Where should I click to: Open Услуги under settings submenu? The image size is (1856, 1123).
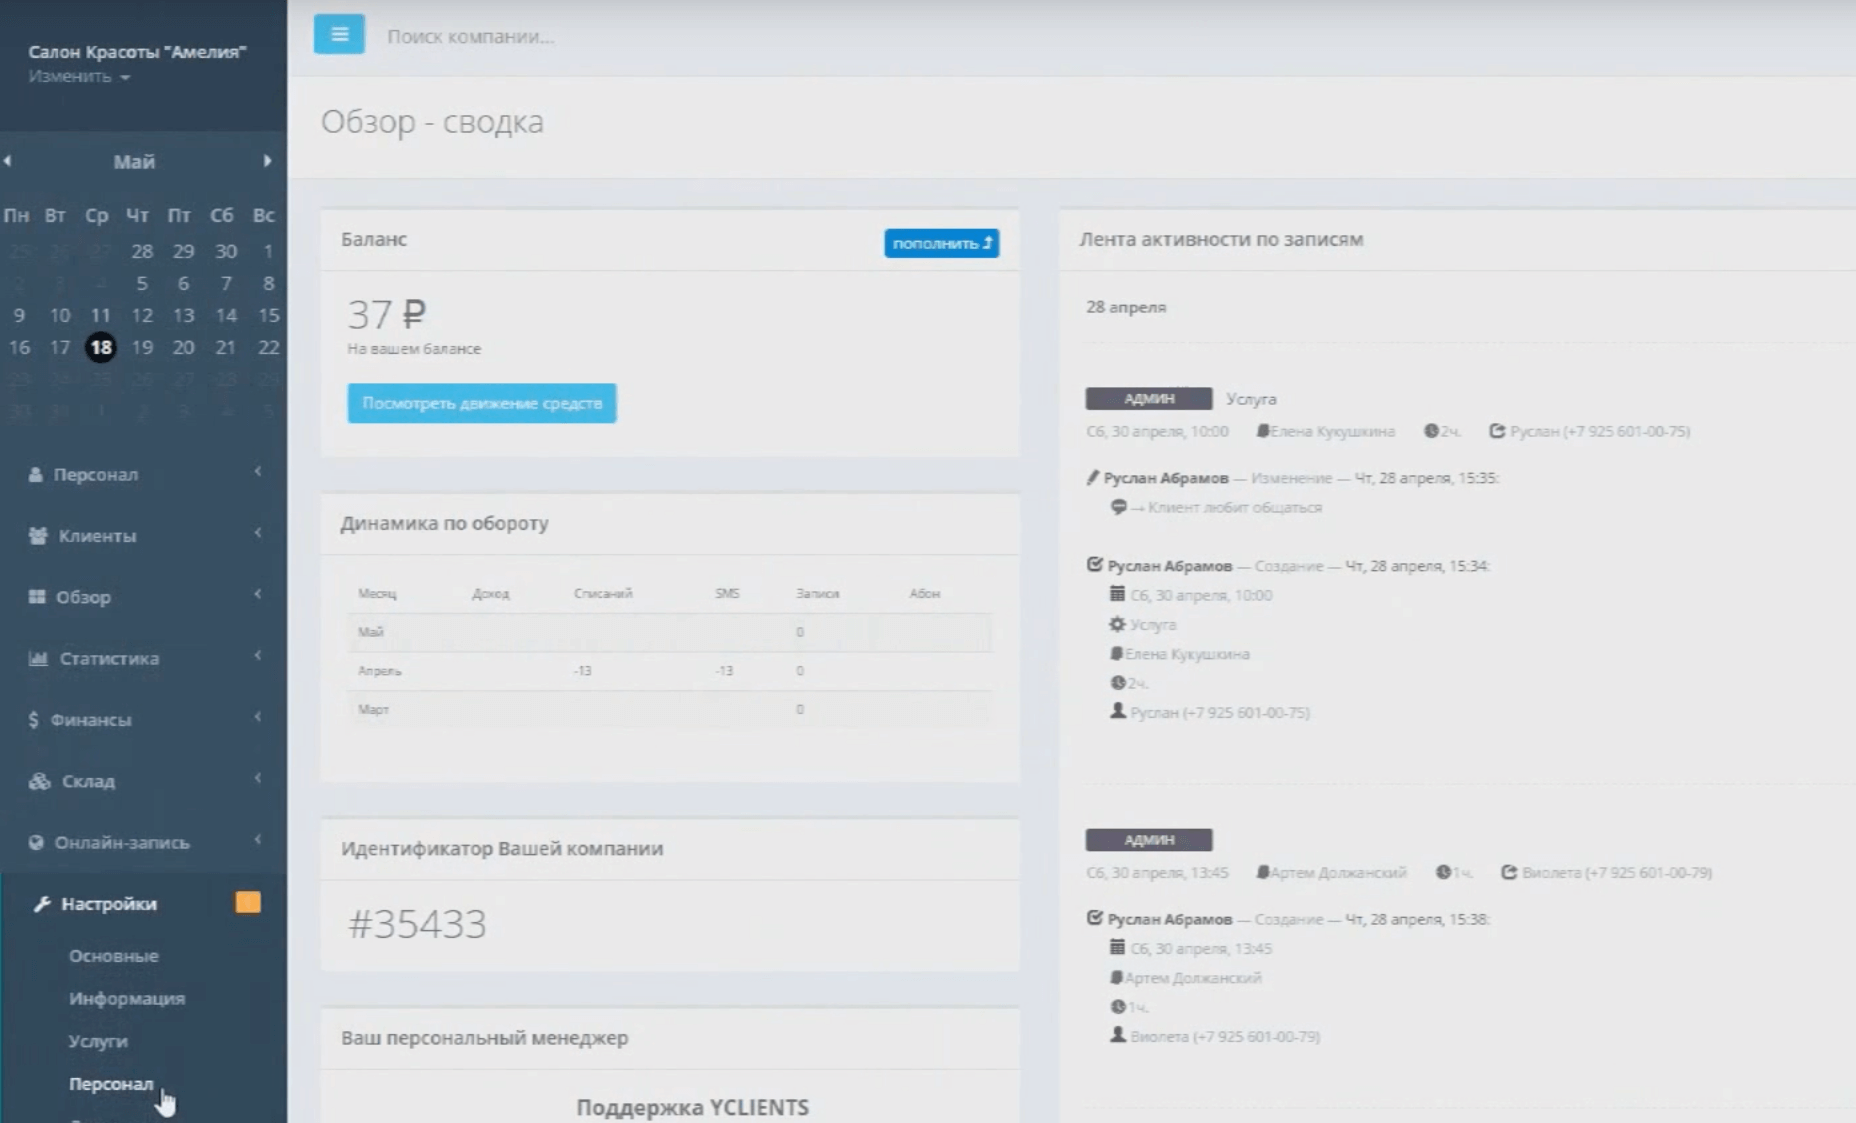tap(98, 1041)
